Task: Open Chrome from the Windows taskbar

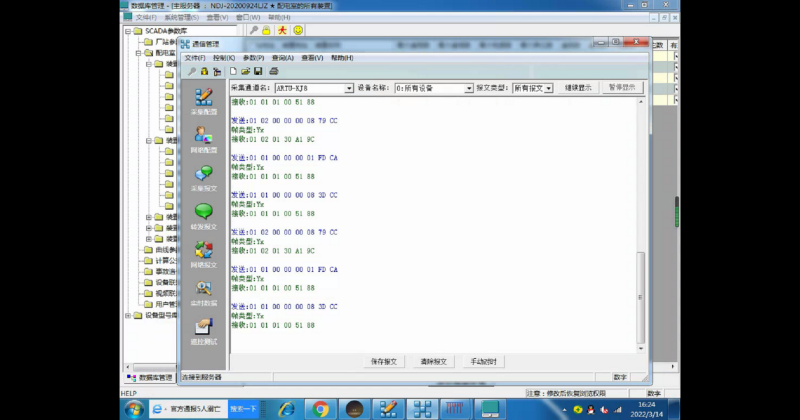Action: pos(320,409)
